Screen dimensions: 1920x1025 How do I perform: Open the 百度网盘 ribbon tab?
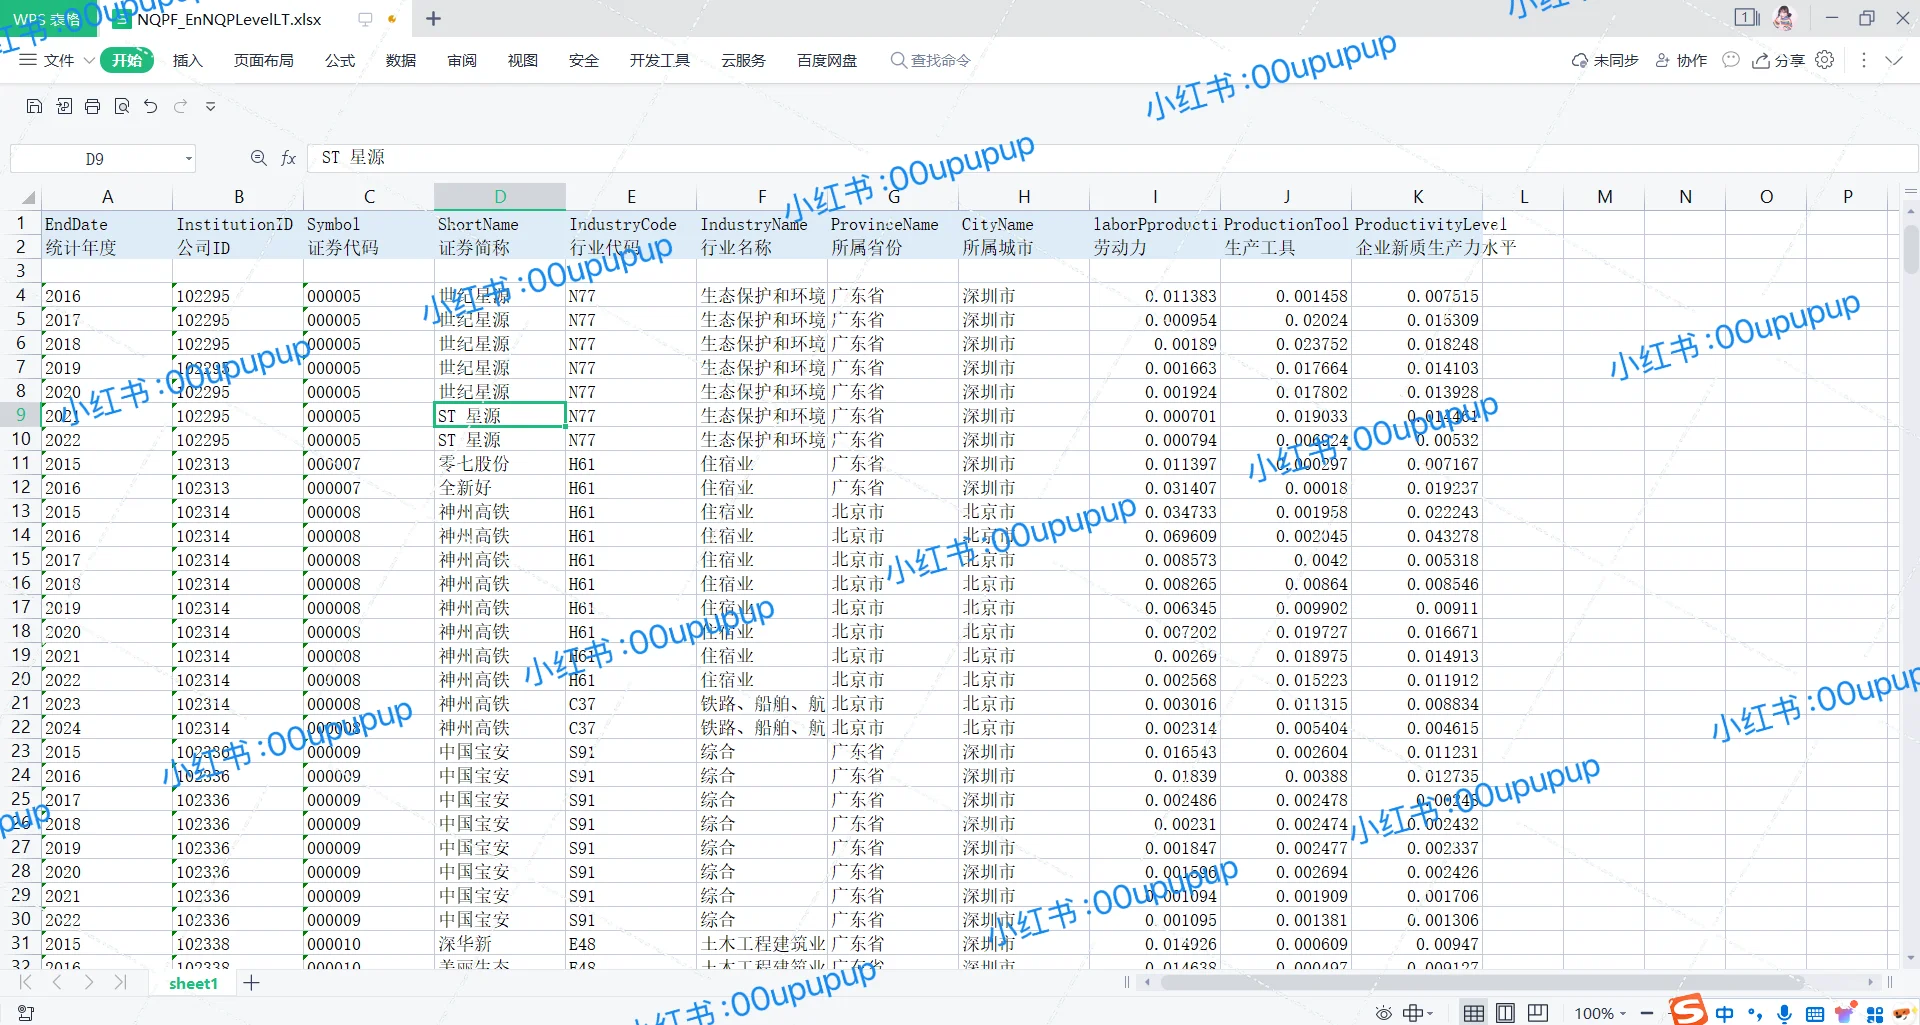coord(827,60)
